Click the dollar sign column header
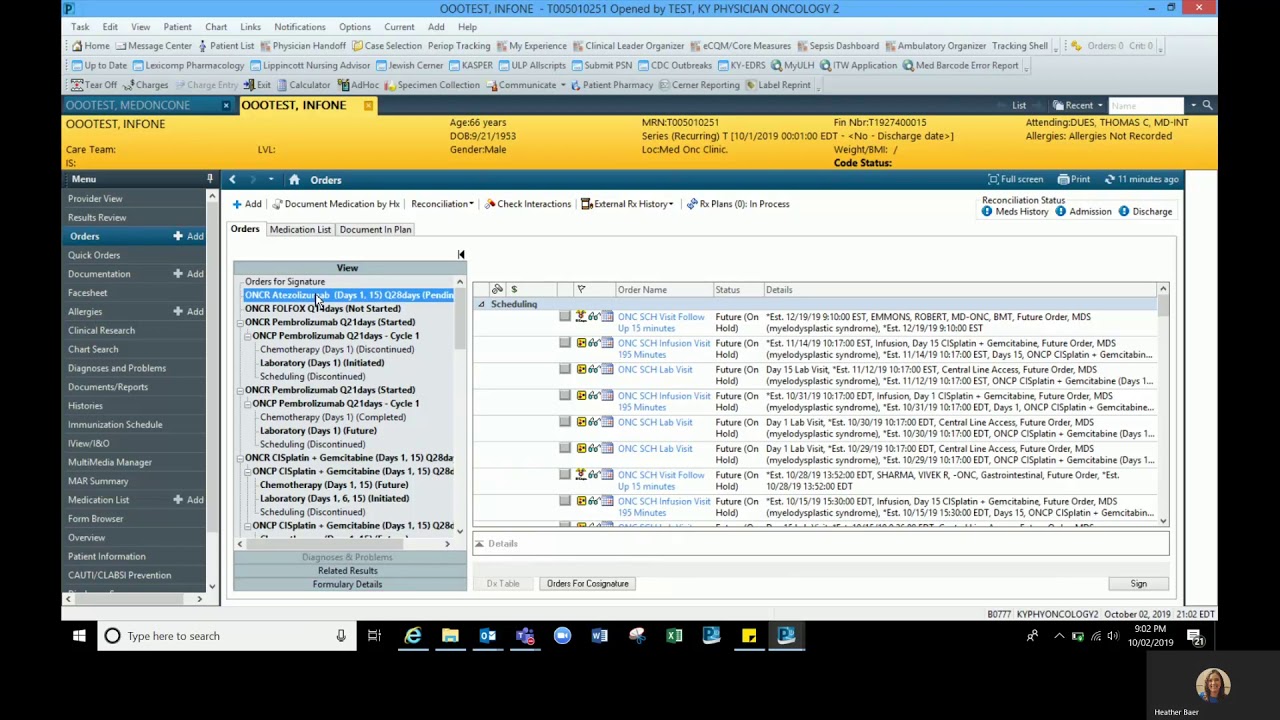 [x=514, y=290]
